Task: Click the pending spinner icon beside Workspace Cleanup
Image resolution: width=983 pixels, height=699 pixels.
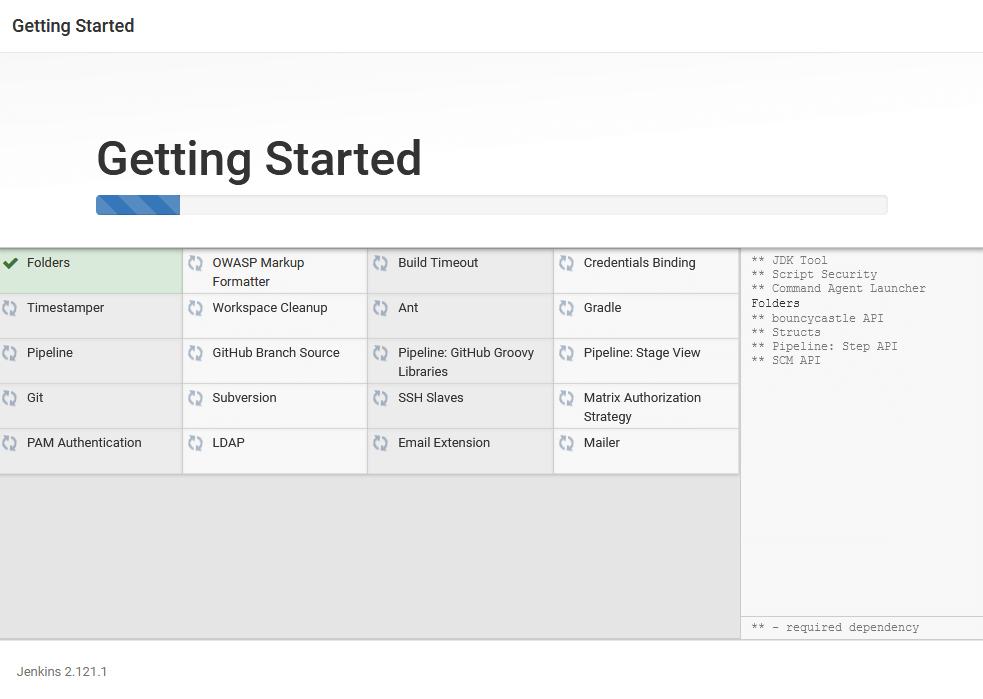Action: tap(196, 308)
